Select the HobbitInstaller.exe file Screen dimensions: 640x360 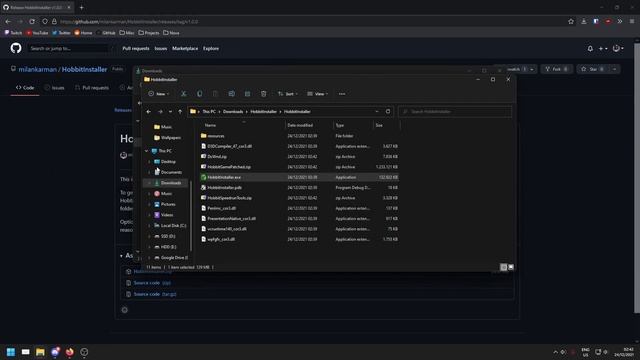point(299,177)
